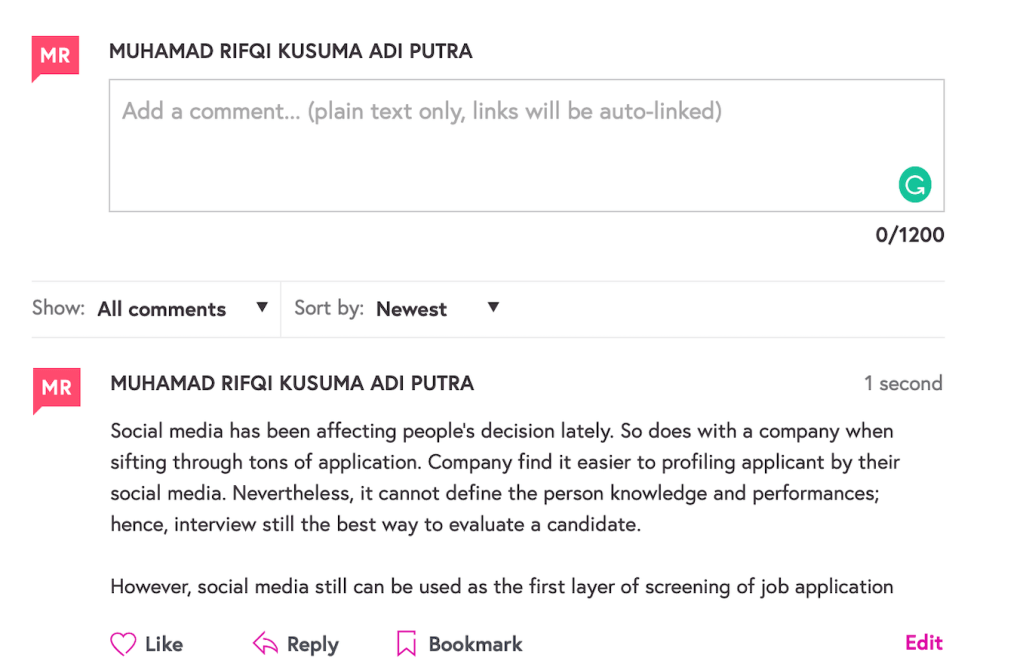Click the bookmark ribbon icon

(406, 644)
